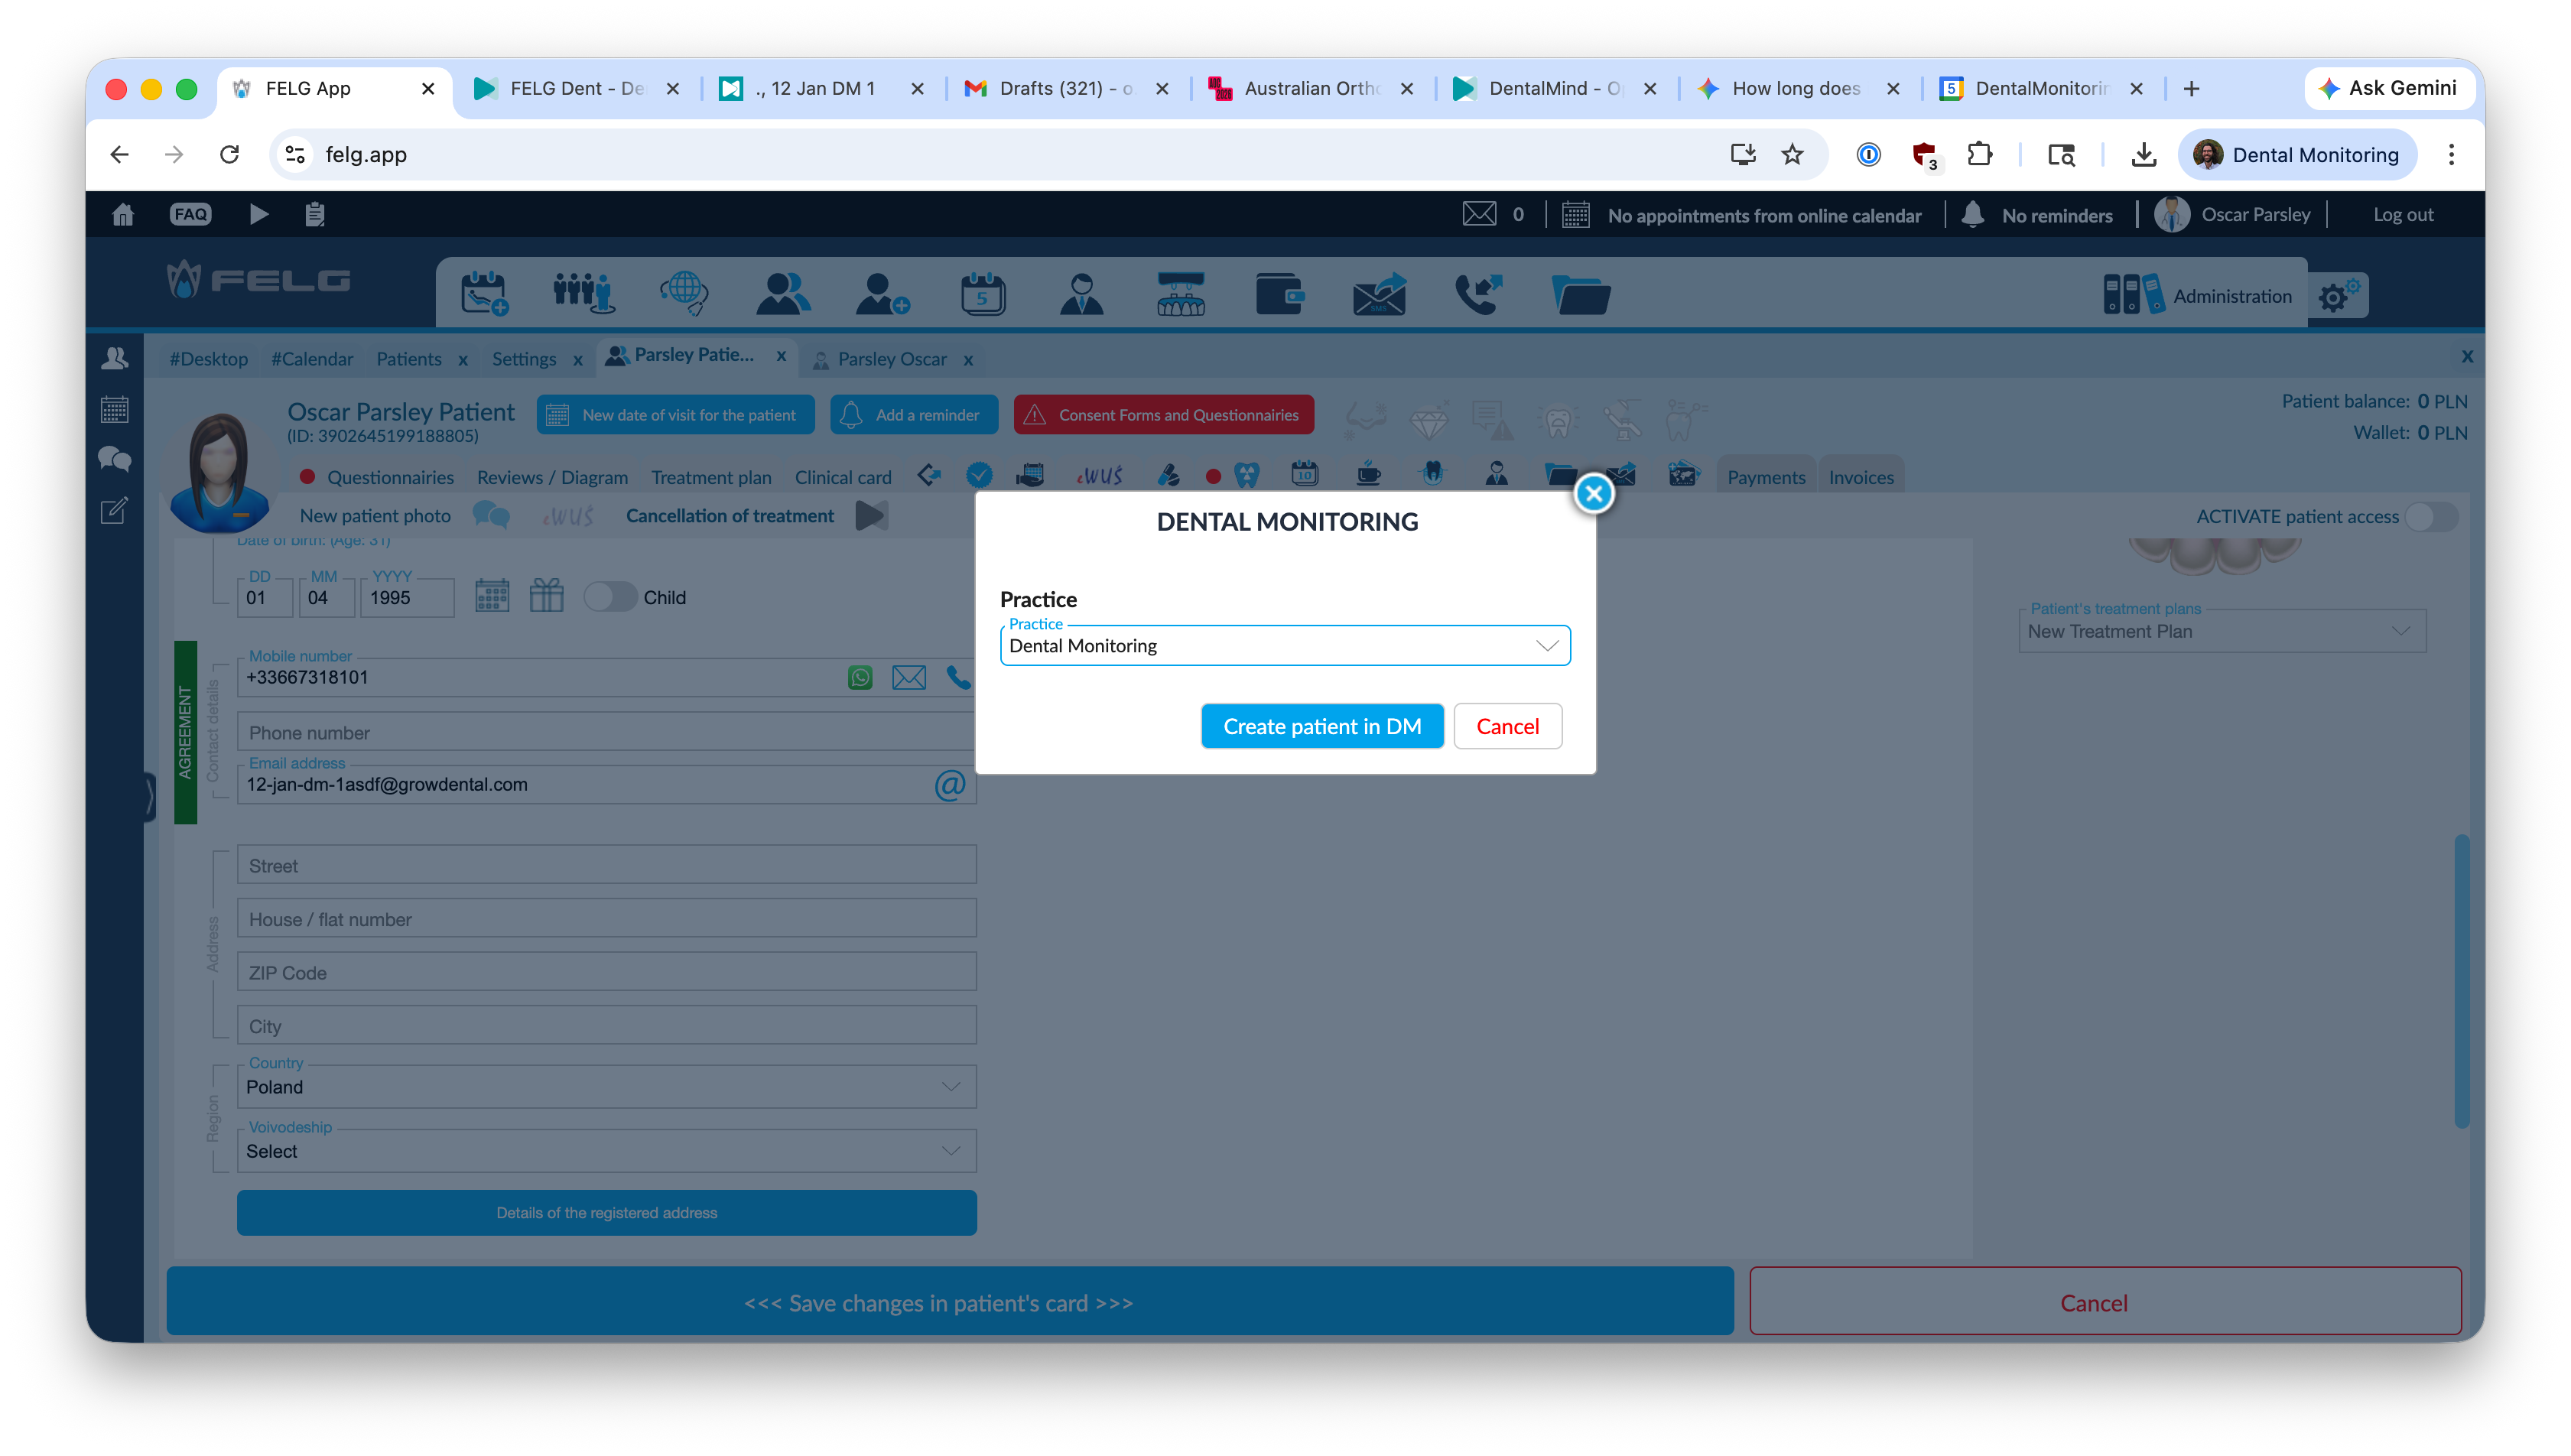Open the staff member icon in the main toolbar
This screenshot has width=2571, height=1456.
coord(1081,294)
